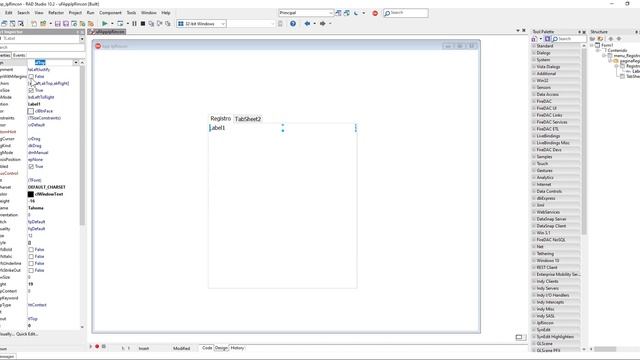Expand the Indy Clients palette category

[x=534, y=281]
